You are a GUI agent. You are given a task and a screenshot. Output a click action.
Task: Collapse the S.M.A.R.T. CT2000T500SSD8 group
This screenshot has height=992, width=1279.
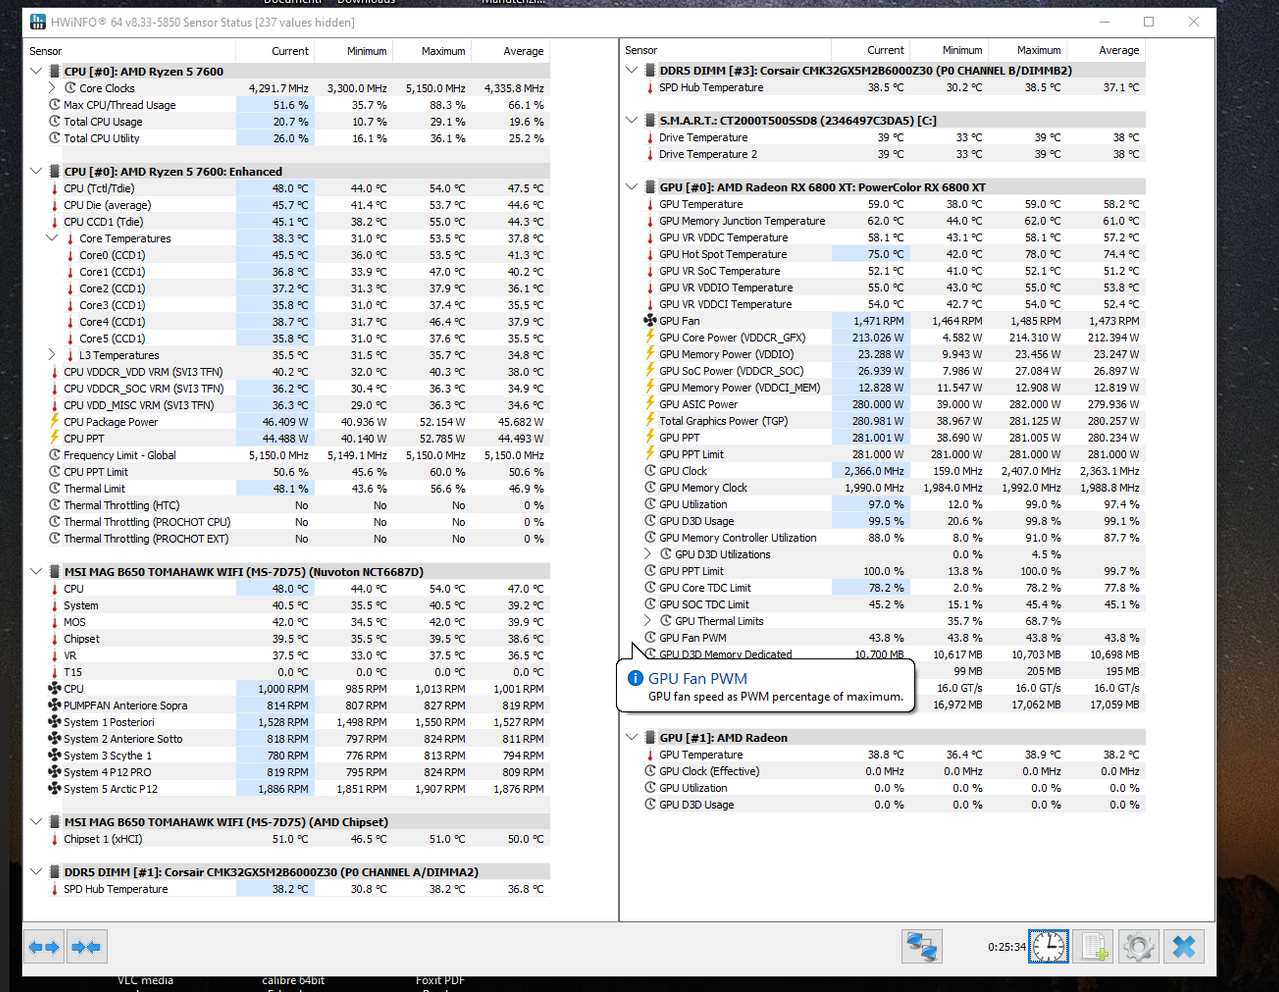[632, 121]
